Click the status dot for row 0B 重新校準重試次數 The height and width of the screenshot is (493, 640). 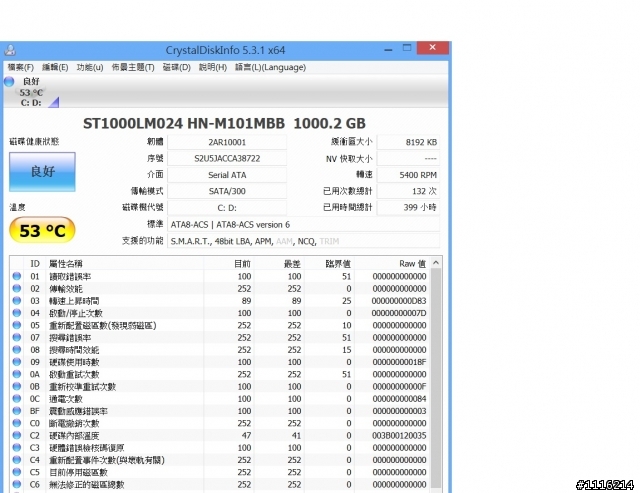(x=17, y=386)
